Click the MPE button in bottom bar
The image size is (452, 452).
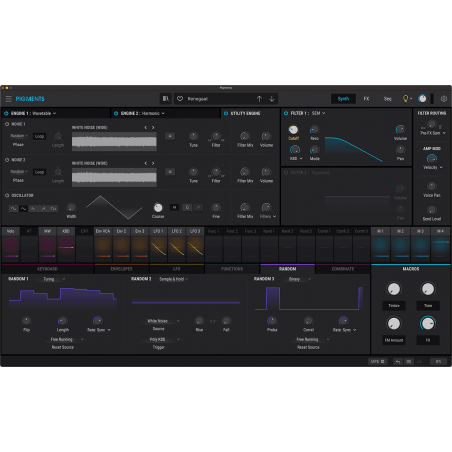pos(378,361)
